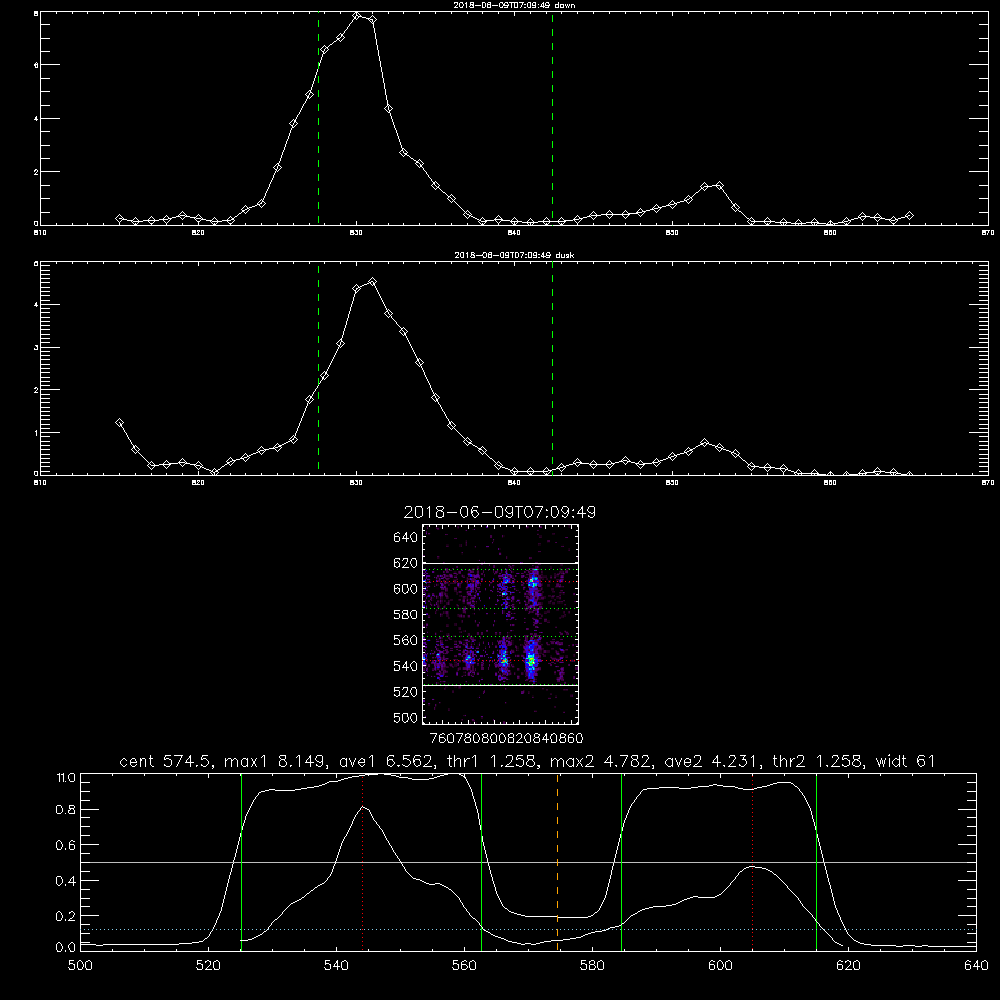This screenshot has height=1000, width=1000.
Task: Click the 600 tick label on bottom plot x-axis
Action: [720, 966]
